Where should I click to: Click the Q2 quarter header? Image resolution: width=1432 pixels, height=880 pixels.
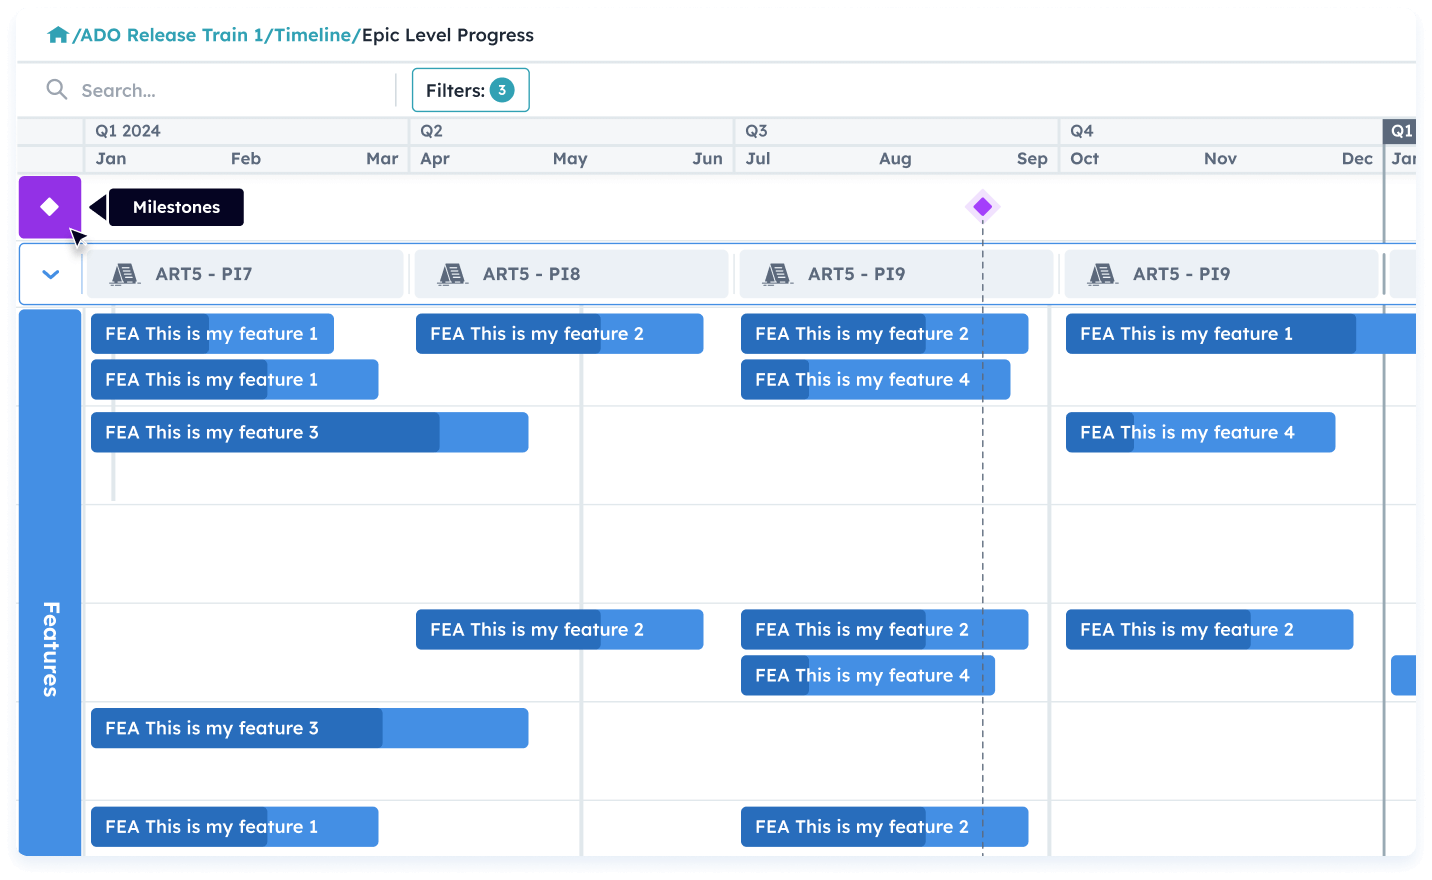431,131
